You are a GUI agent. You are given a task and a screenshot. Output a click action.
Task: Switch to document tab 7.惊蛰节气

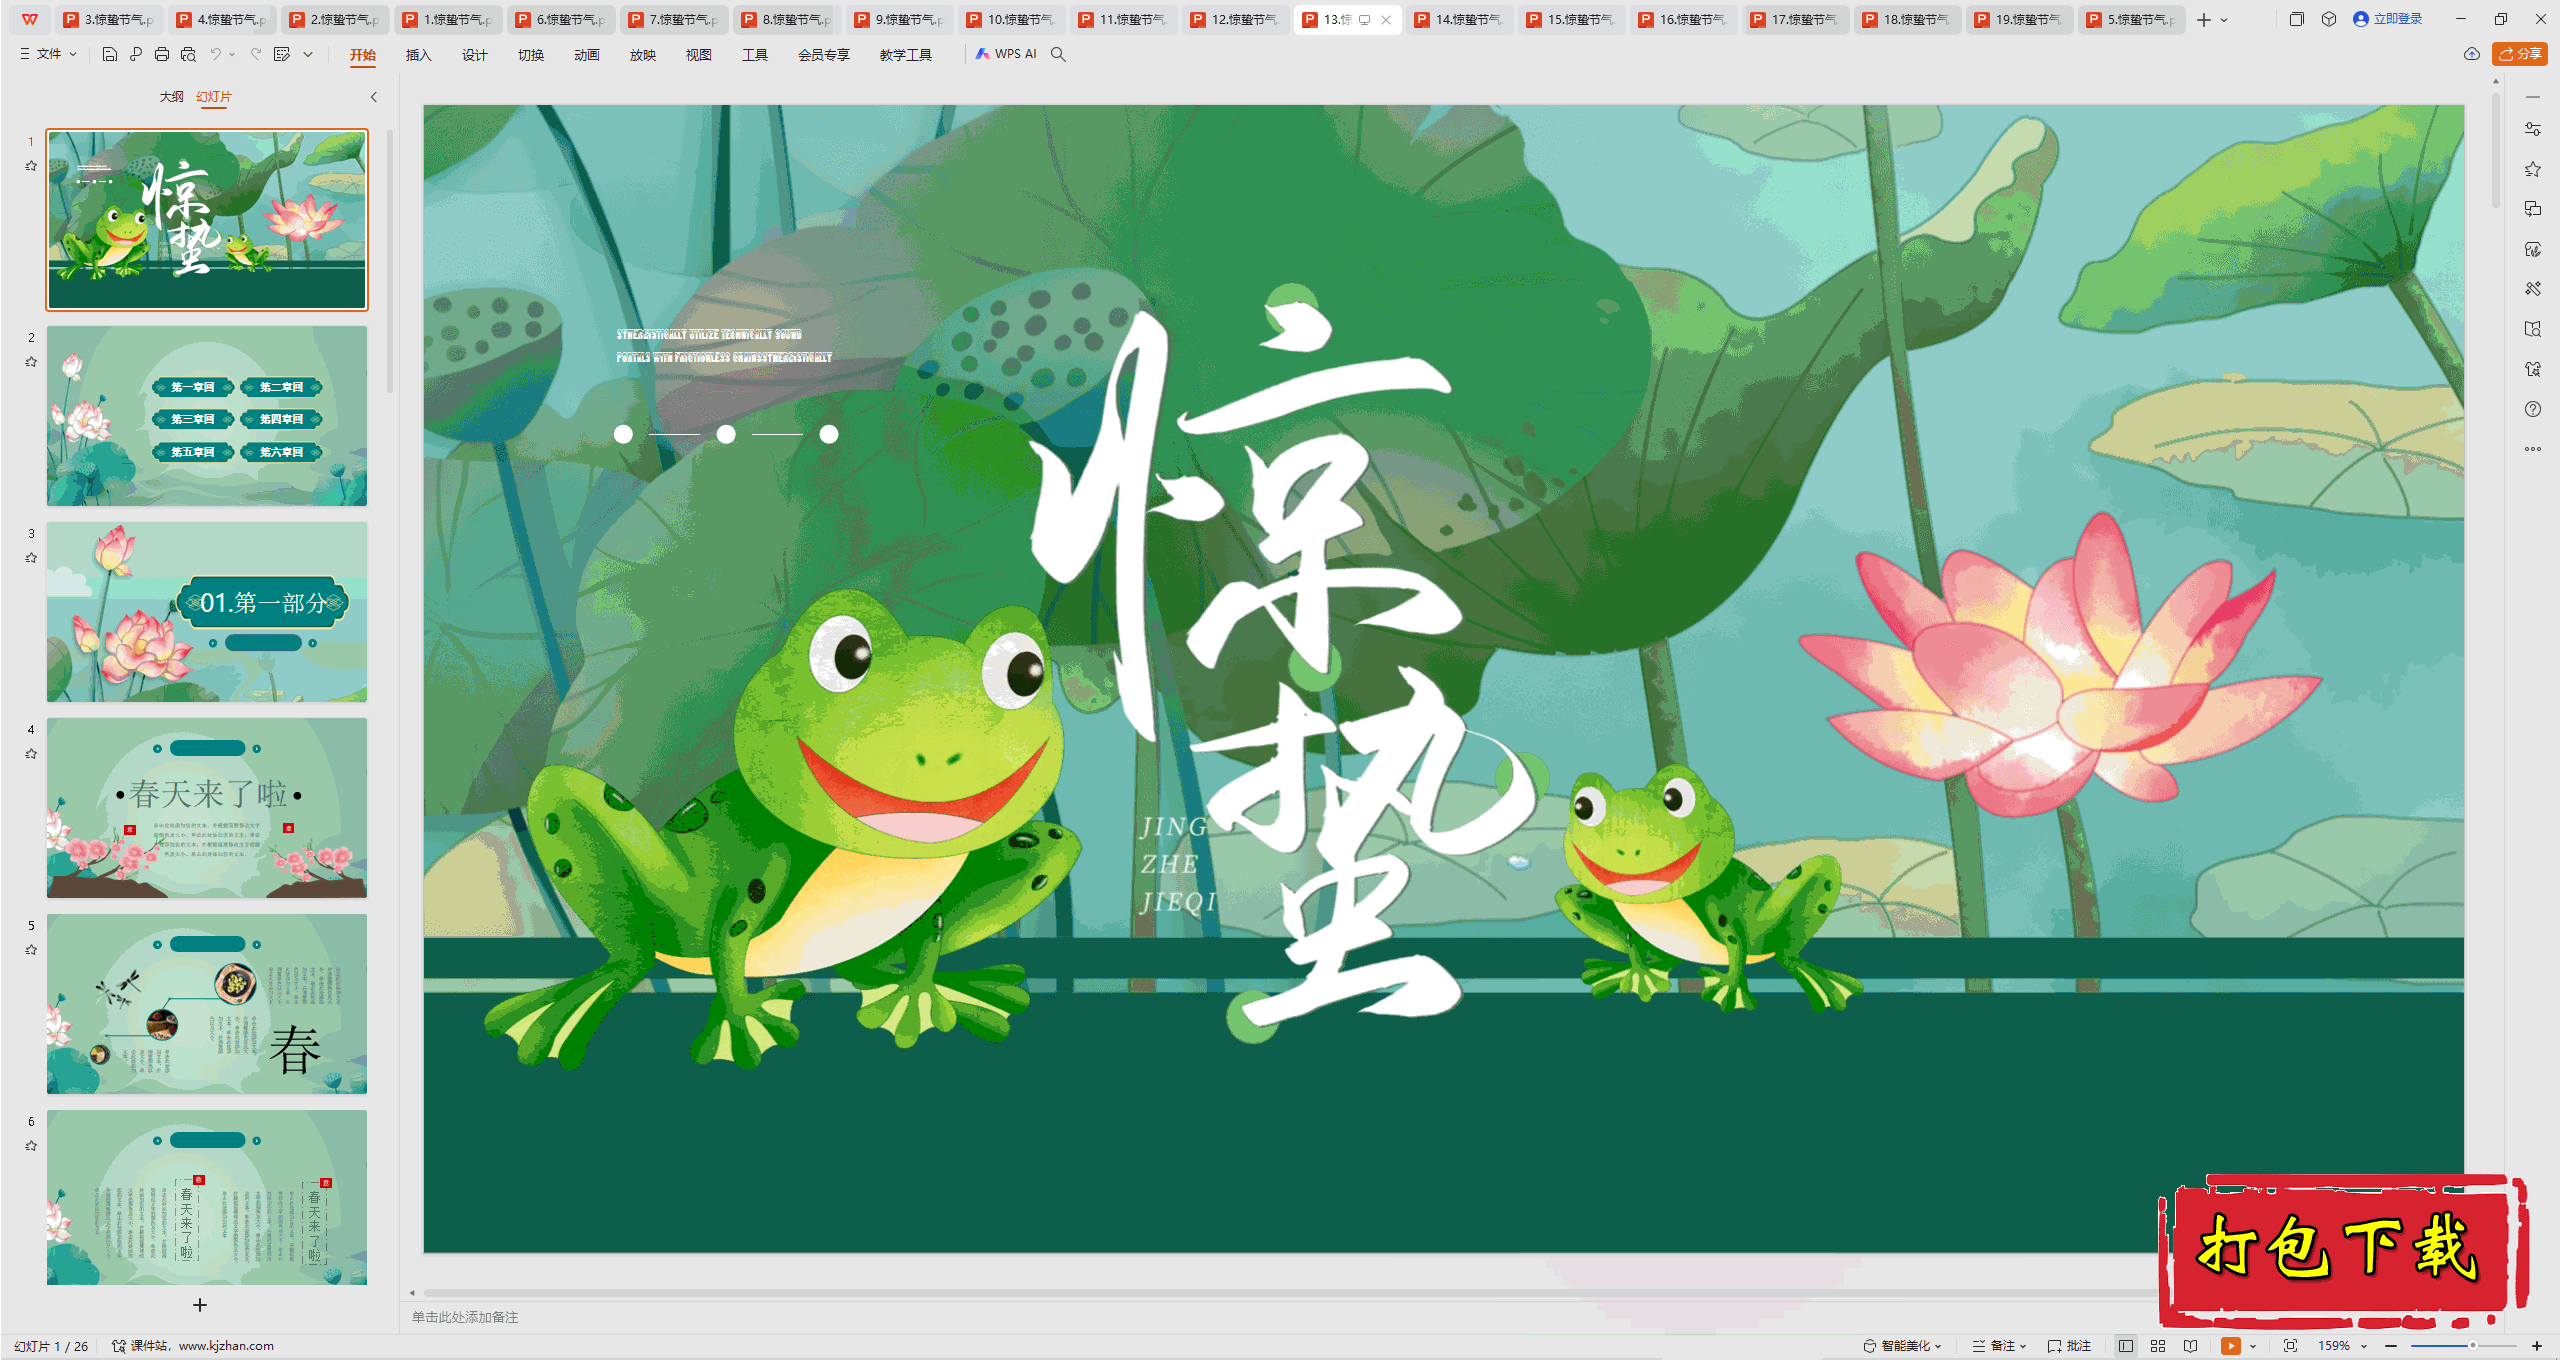point(674,19)
